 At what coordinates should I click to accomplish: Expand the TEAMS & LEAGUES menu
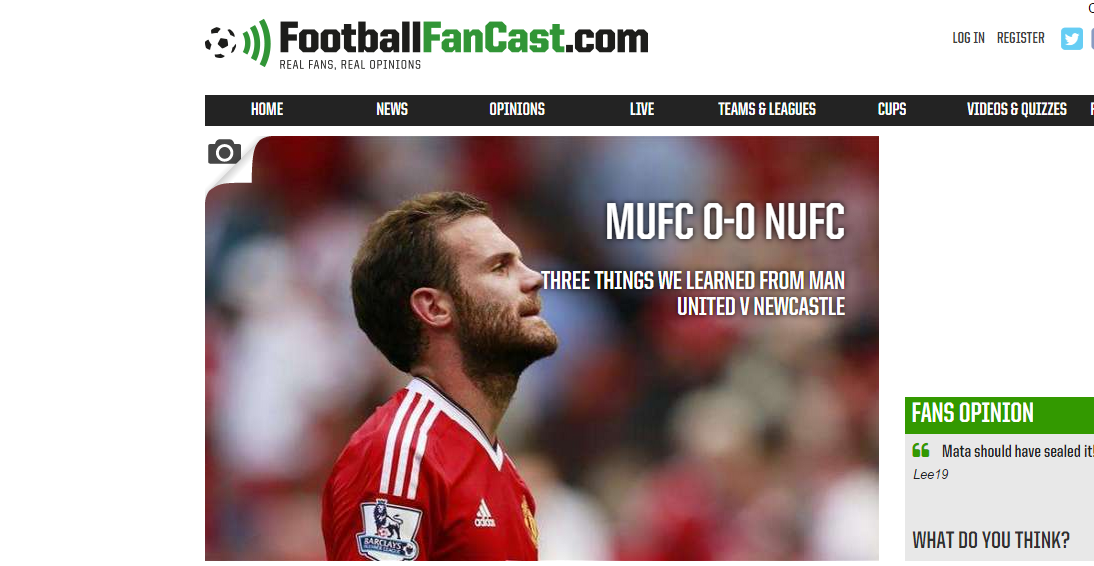point(767,110)
